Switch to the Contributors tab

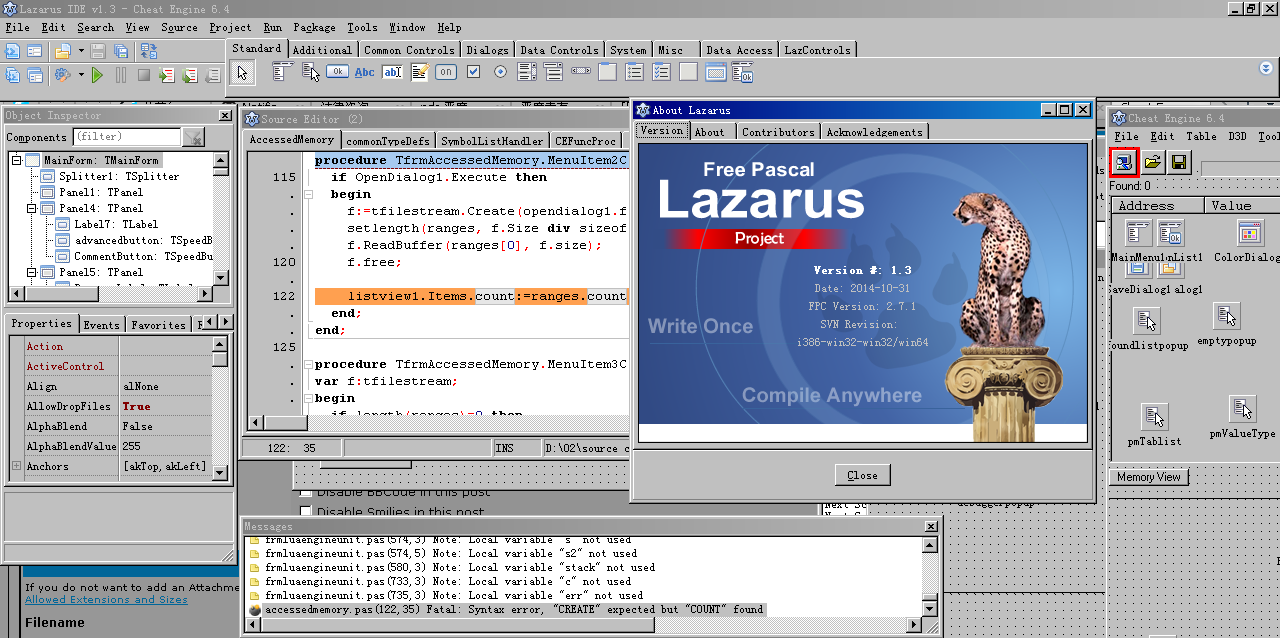click(778, 132)
